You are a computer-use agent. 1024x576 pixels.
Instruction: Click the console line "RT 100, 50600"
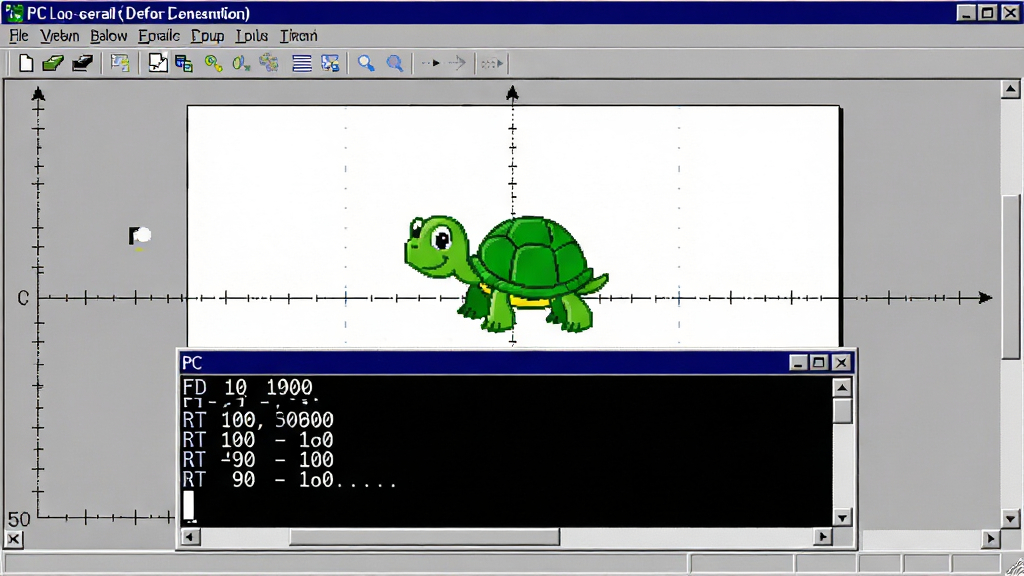258,419
